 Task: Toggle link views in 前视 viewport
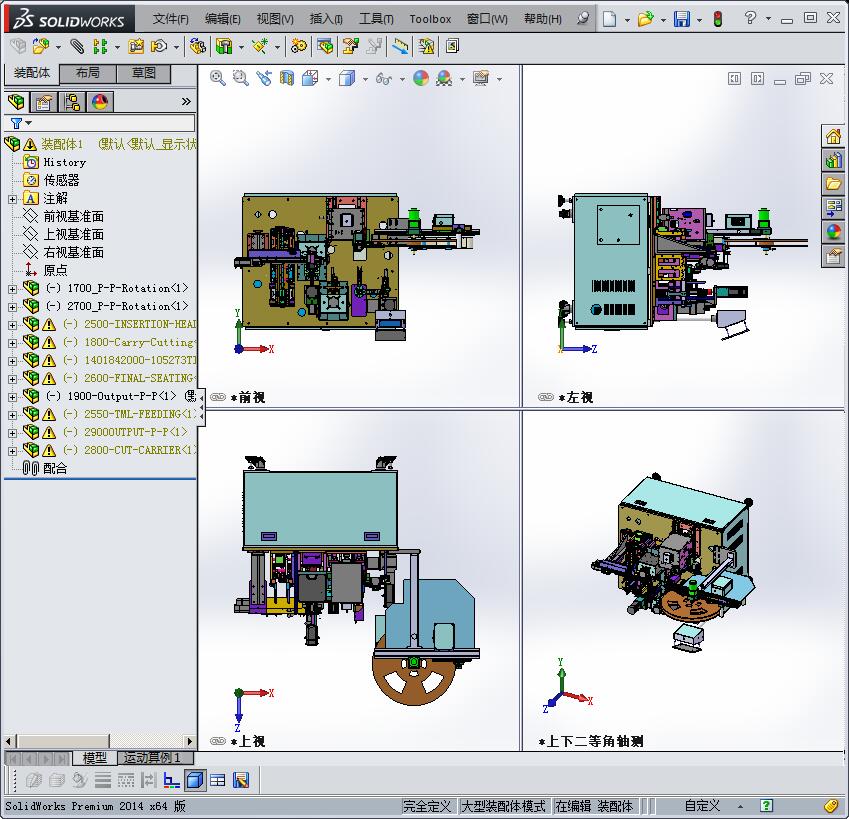tap(218, 397)
